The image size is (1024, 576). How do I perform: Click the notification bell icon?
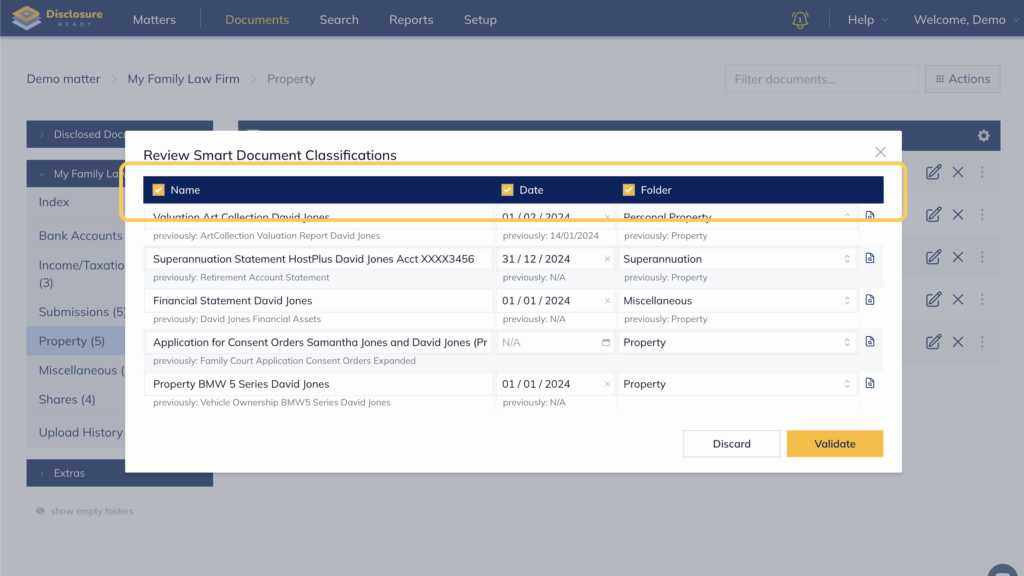click(x=800, y=20)
